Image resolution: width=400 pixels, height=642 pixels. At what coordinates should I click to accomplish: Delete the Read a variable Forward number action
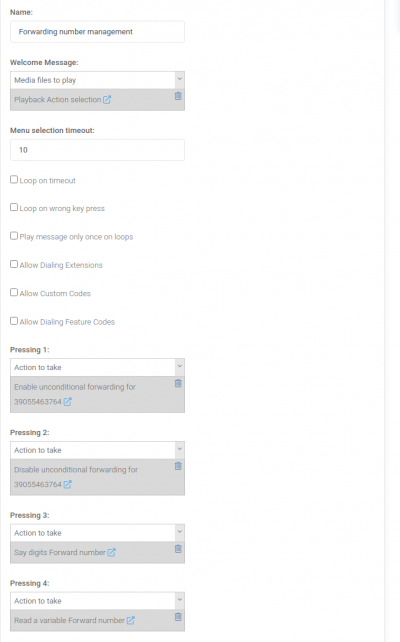click(178, 617)
